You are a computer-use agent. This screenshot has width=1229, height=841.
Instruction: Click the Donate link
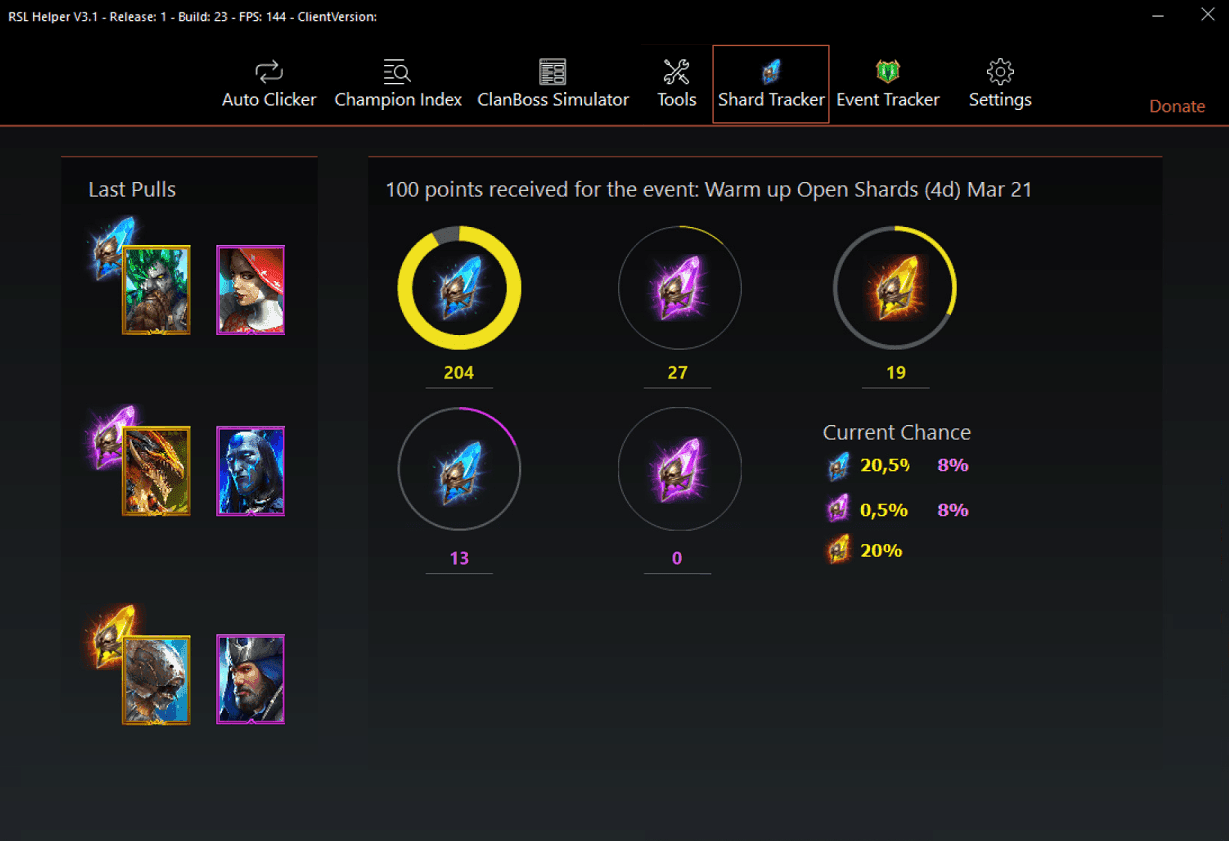[x=1177, y=106]
